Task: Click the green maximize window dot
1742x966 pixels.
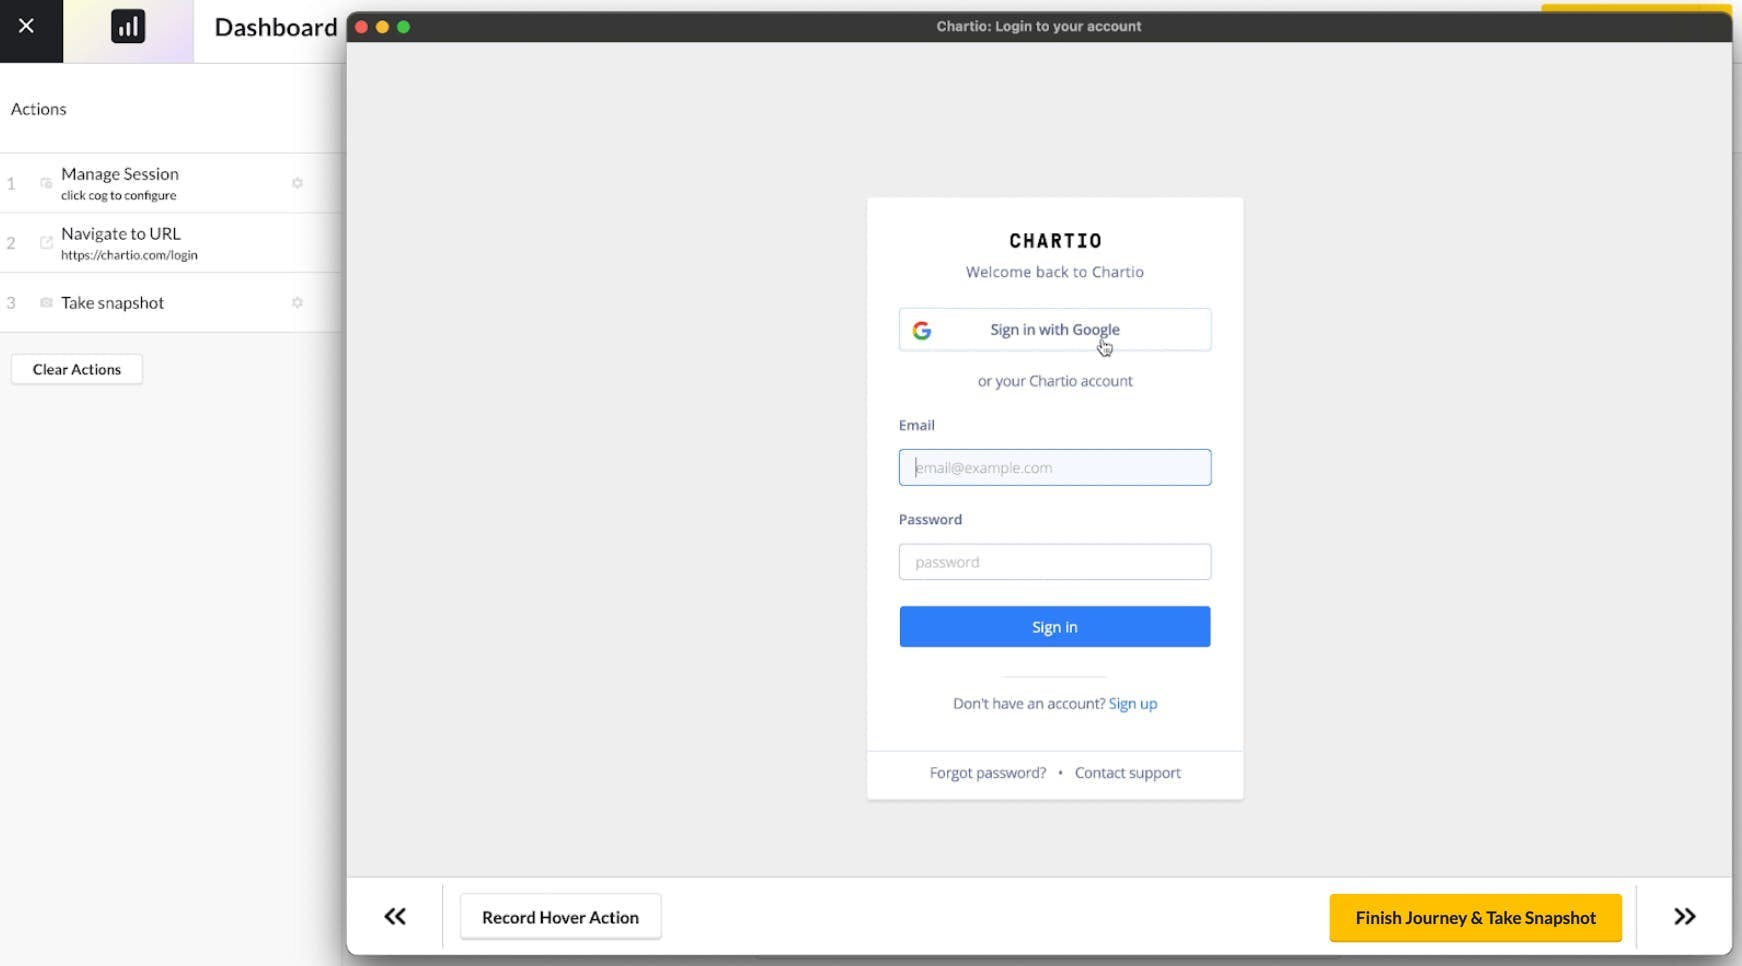Action: coord(404,27)
